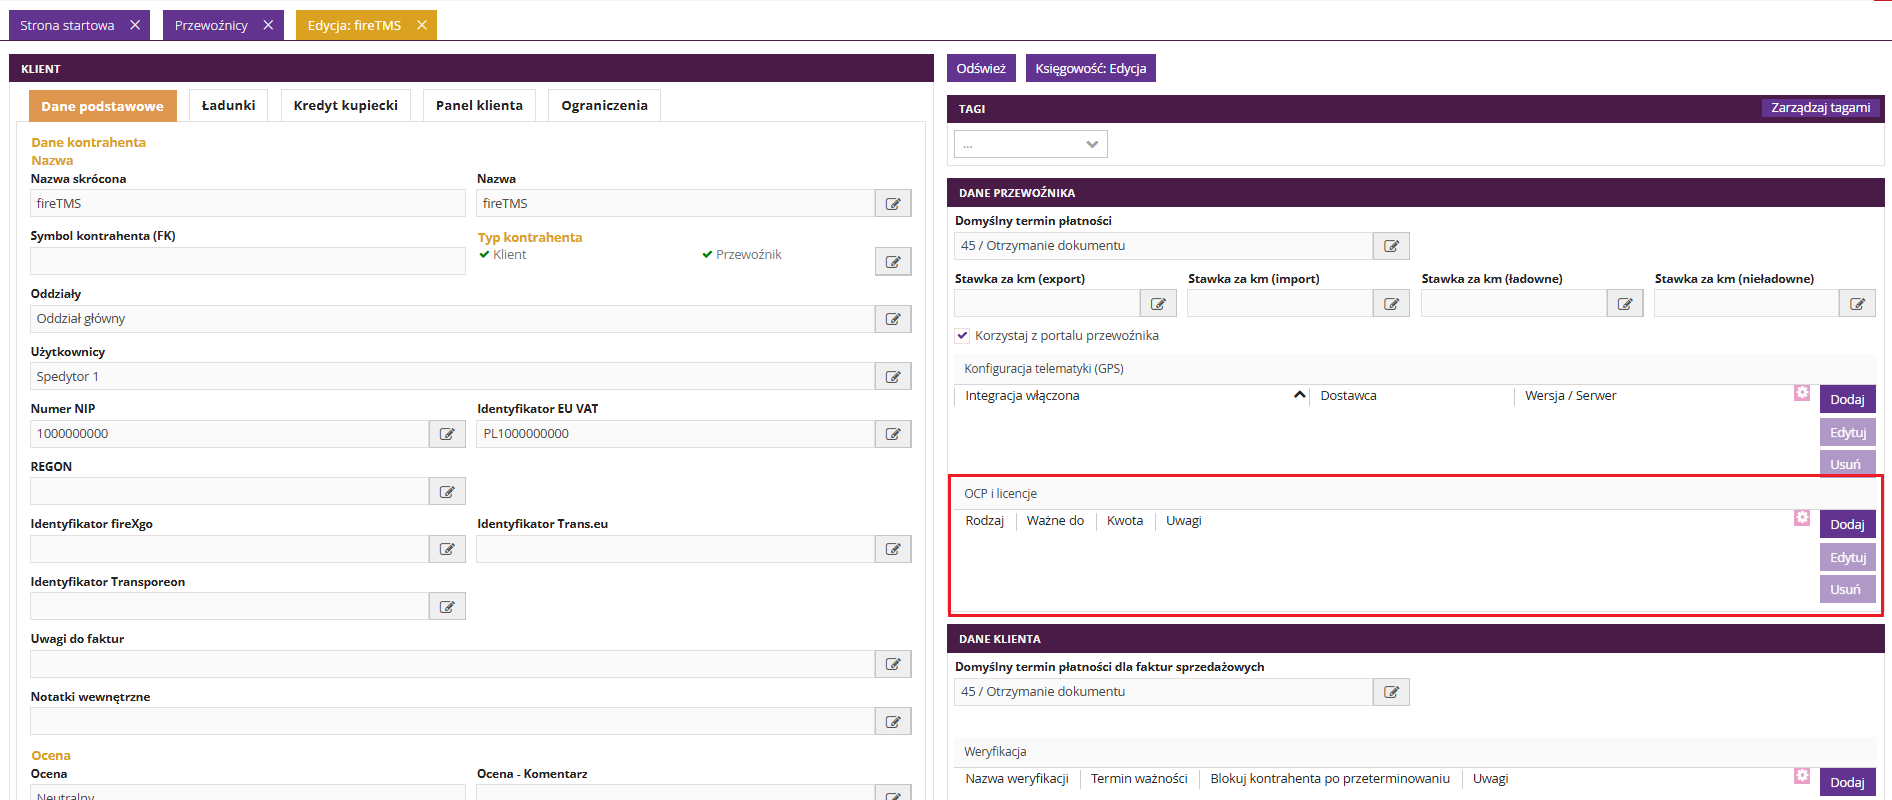Edit payment term for faktur sprzedażowych icon
The height and width of the screenshot is (800, 1892).
(1391, 692)
